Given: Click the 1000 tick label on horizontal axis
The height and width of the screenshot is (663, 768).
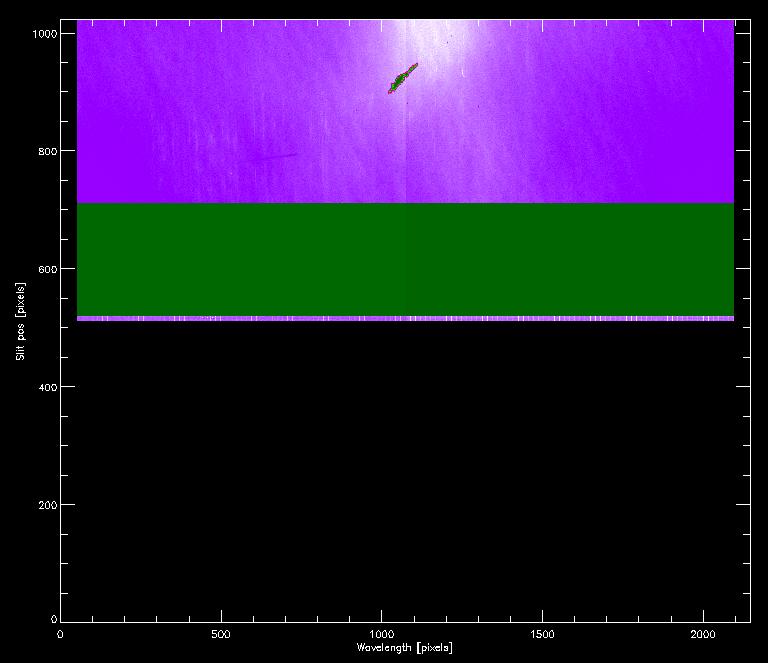Looking at the screenshot, I should [382, 634].
